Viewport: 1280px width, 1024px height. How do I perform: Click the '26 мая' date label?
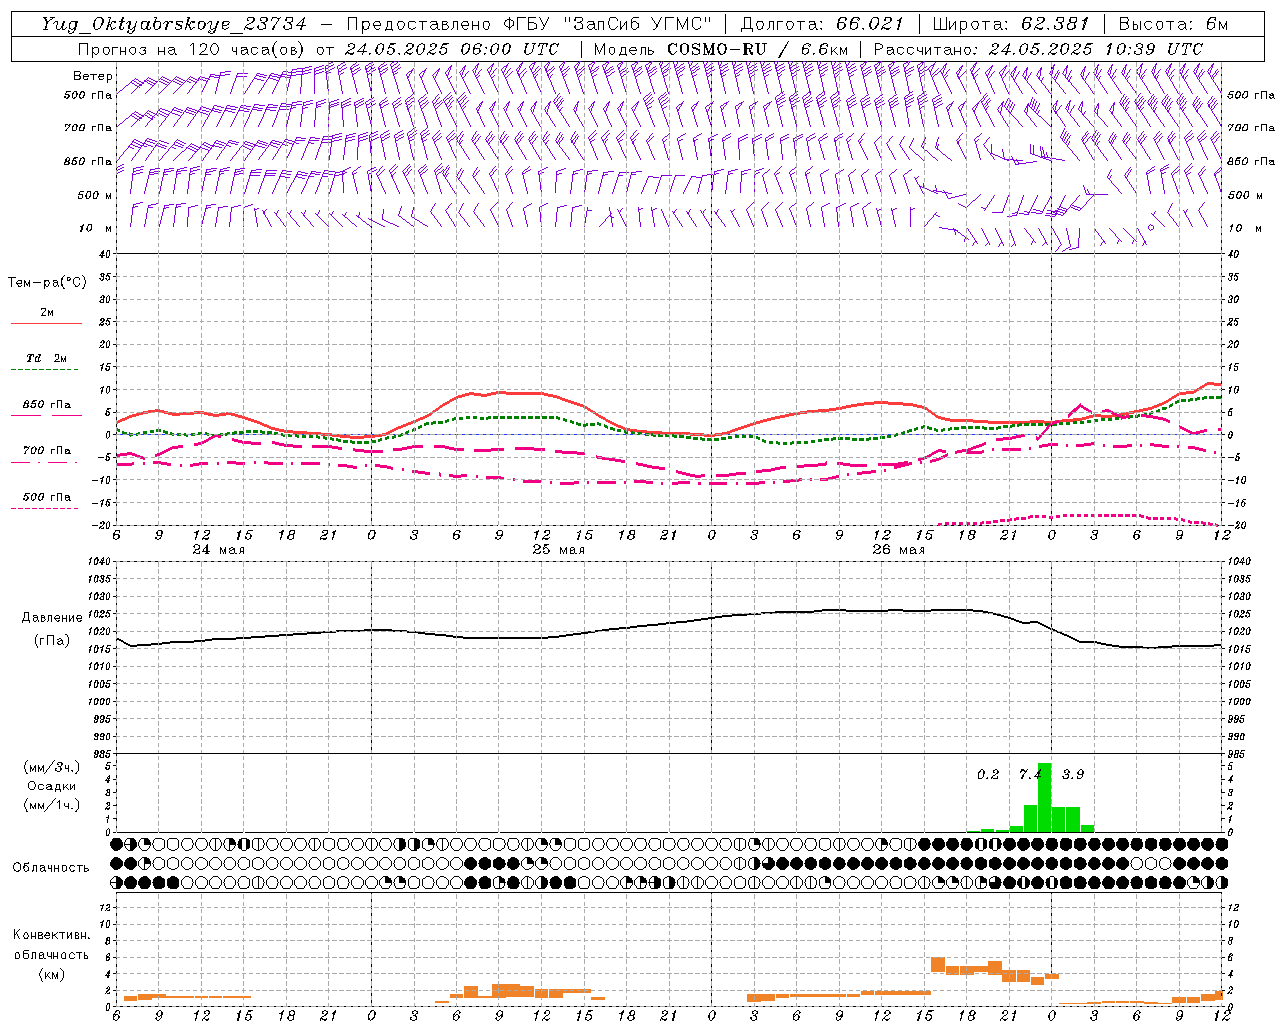tap(899, 550)
